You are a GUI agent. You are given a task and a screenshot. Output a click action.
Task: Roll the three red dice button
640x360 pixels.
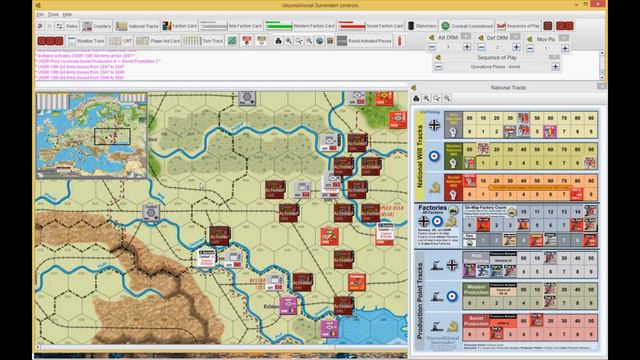50,41
